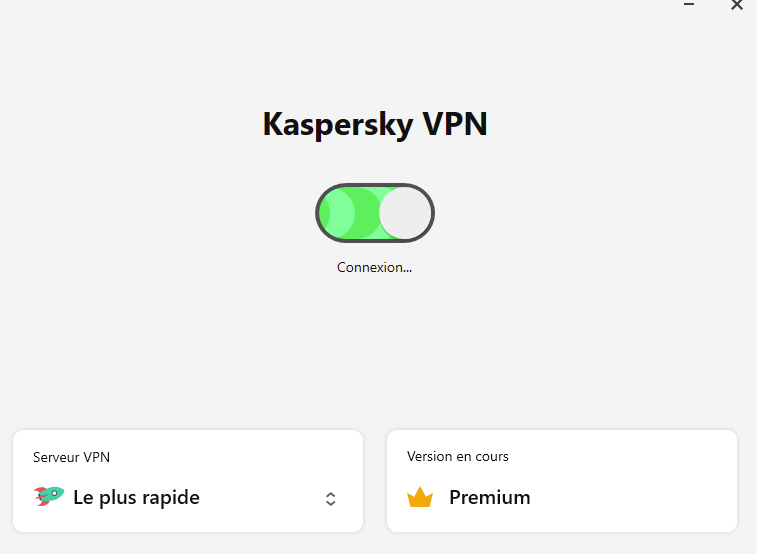Image resolution: width=757 pixels, height=554 pixels.
Task: Minimize the Kaspersky VPN window
Action: [x=689, y=6]
